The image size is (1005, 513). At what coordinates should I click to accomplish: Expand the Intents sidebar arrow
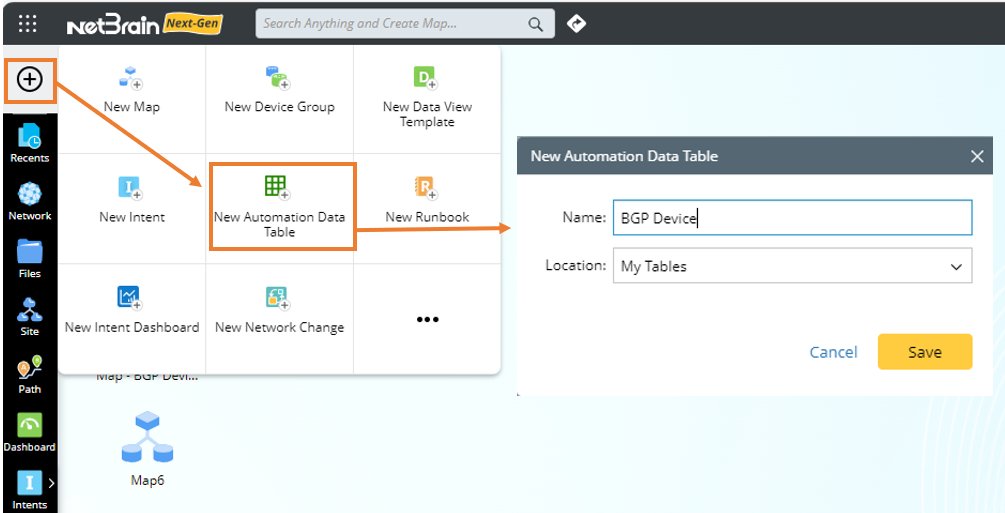pyautogui.click(x=51, y=483)
